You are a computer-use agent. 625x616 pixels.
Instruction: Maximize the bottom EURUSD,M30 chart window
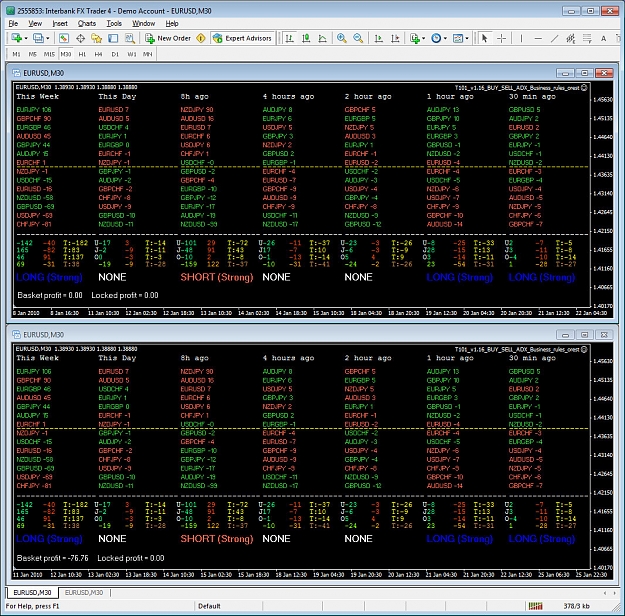pyautogui.click(x=584, y=335)
